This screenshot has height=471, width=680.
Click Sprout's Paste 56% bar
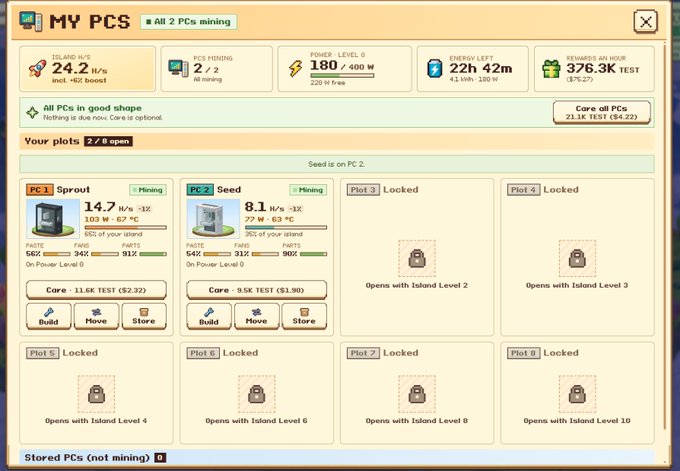coord(57,254)
